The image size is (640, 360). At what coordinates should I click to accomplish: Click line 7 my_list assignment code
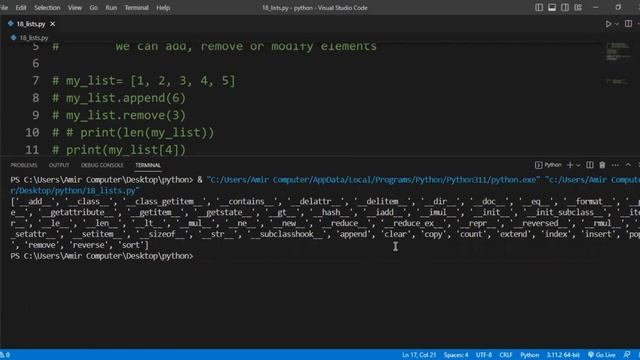tap(144, 81)
